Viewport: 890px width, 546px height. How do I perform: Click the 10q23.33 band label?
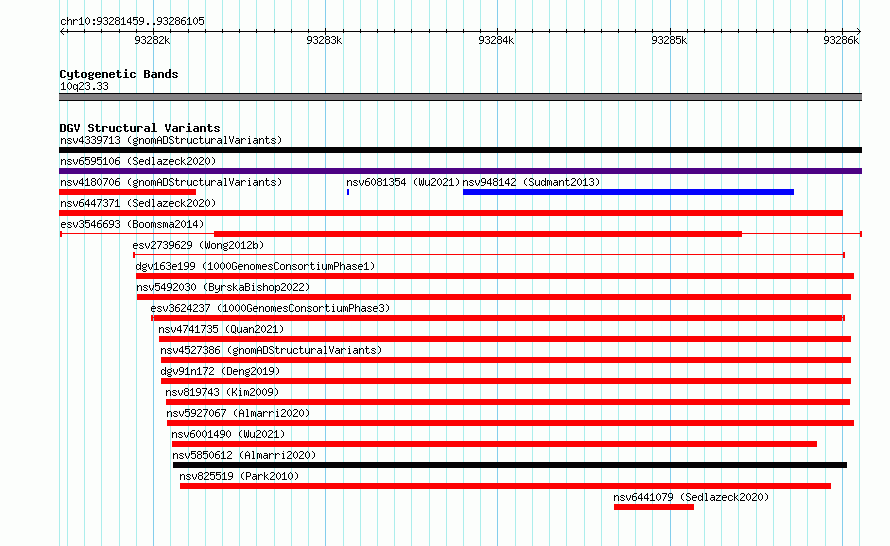click(84, 86)
